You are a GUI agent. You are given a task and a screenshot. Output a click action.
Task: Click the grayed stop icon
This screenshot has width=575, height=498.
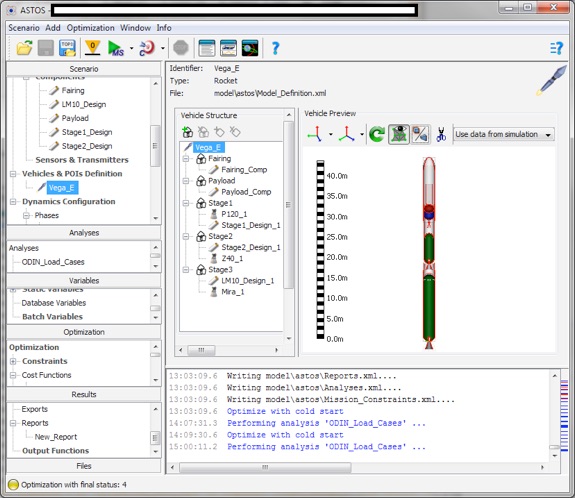(181, 48)
